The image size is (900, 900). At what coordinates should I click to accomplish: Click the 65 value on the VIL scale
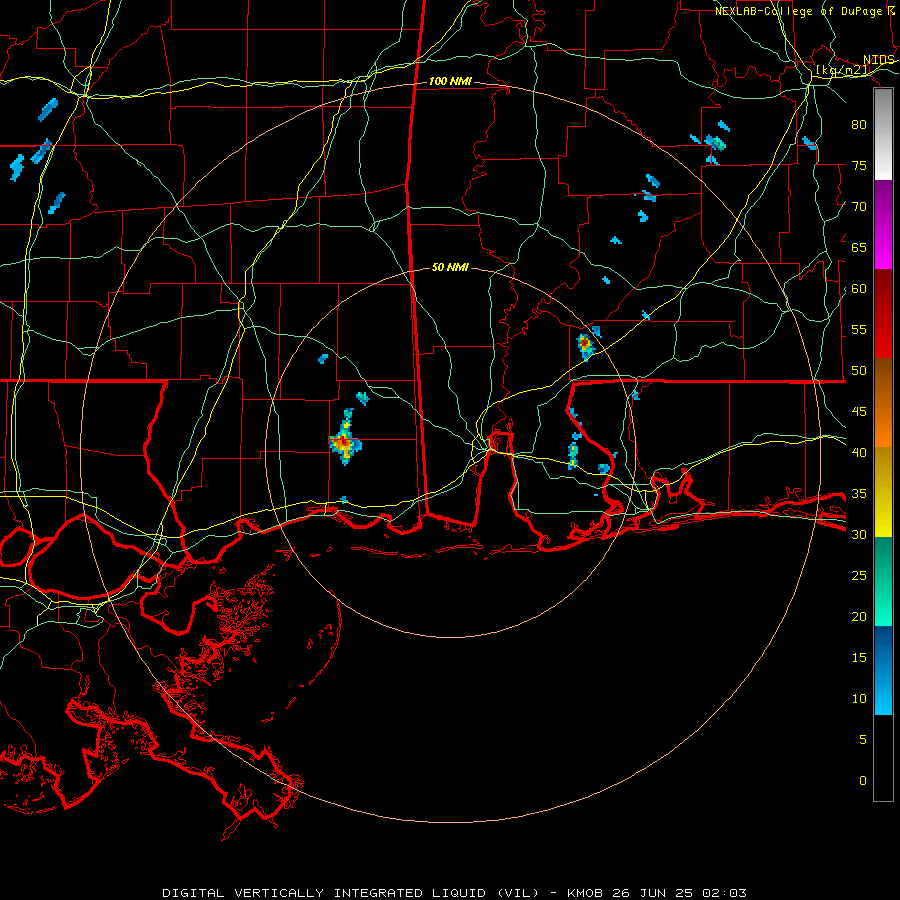click(x=859, y=248)
